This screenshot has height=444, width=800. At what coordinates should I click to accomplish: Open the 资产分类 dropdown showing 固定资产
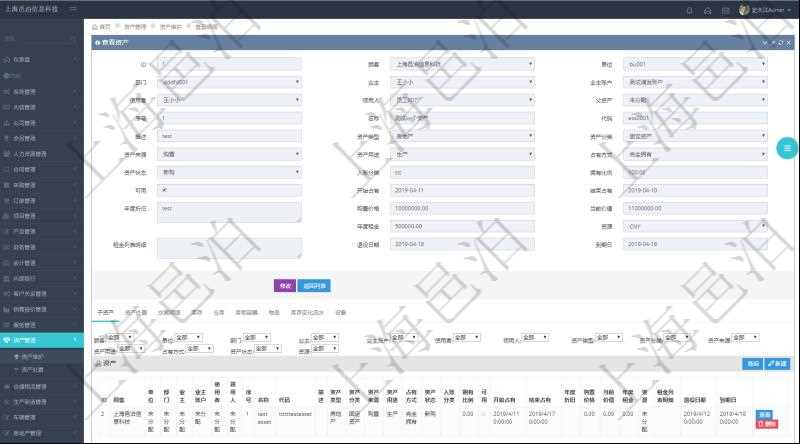click(689, 136)
